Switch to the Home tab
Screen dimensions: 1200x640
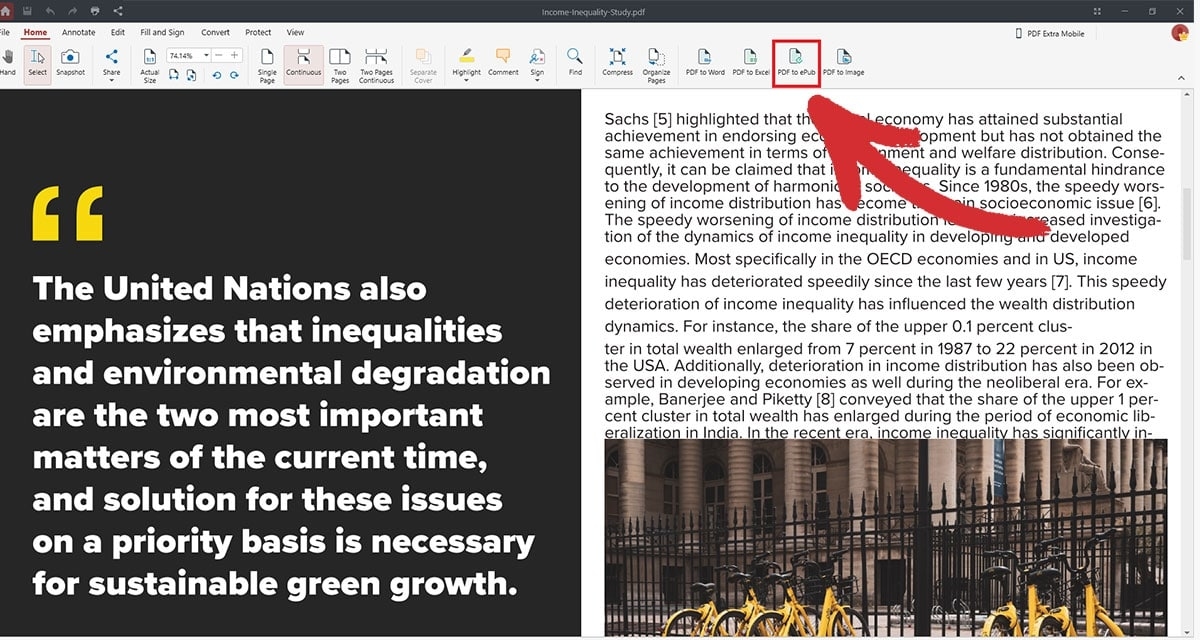click(x=35, y=32)
